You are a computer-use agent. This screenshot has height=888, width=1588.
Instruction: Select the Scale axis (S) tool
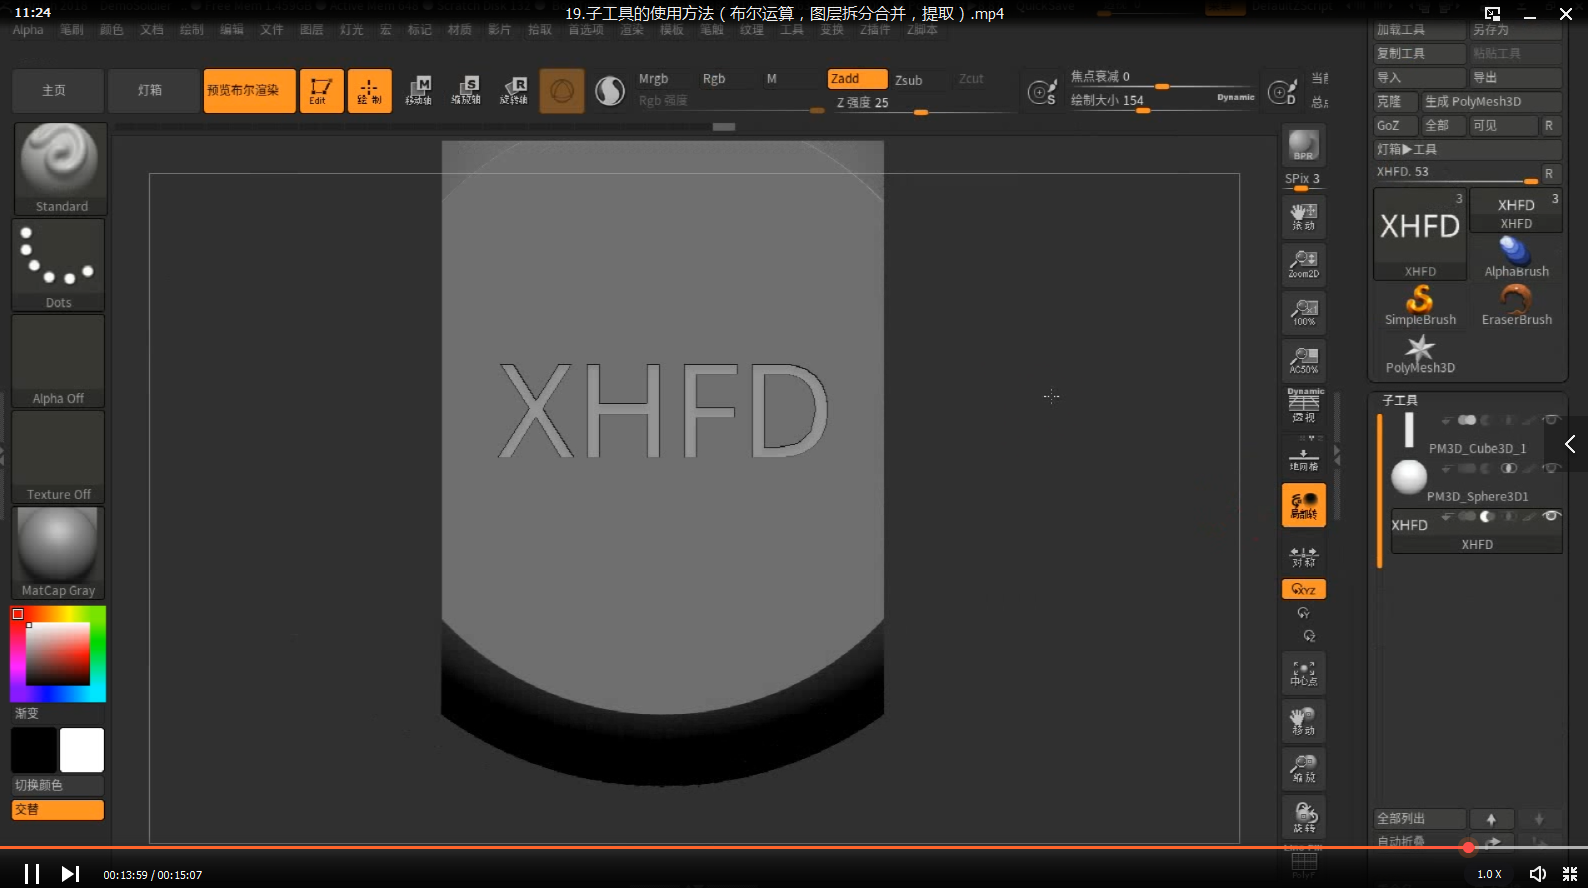[x=466, y=91]
